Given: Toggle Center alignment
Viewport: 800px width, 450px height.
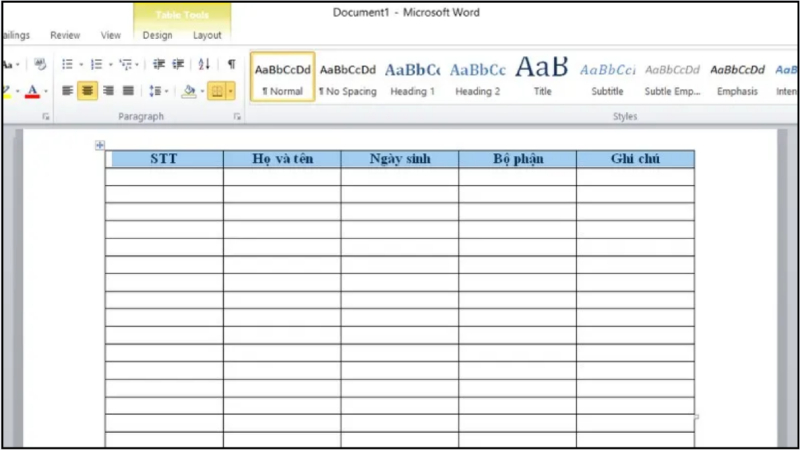Looking at the screenshot, I should (x=88, y=91).
